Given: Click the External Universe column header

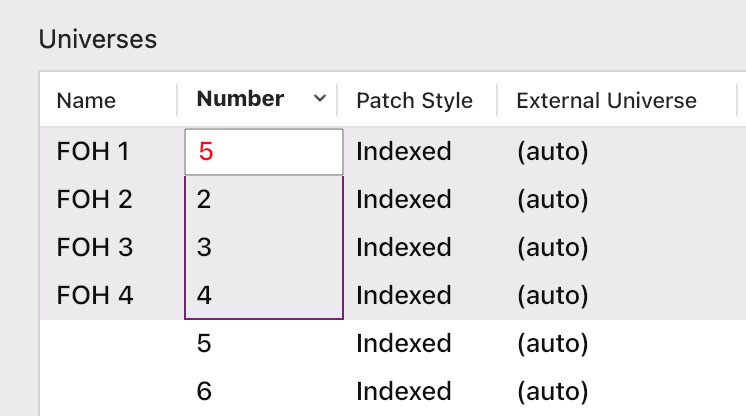Looking at the screenshot, I should tap(606, 101).
